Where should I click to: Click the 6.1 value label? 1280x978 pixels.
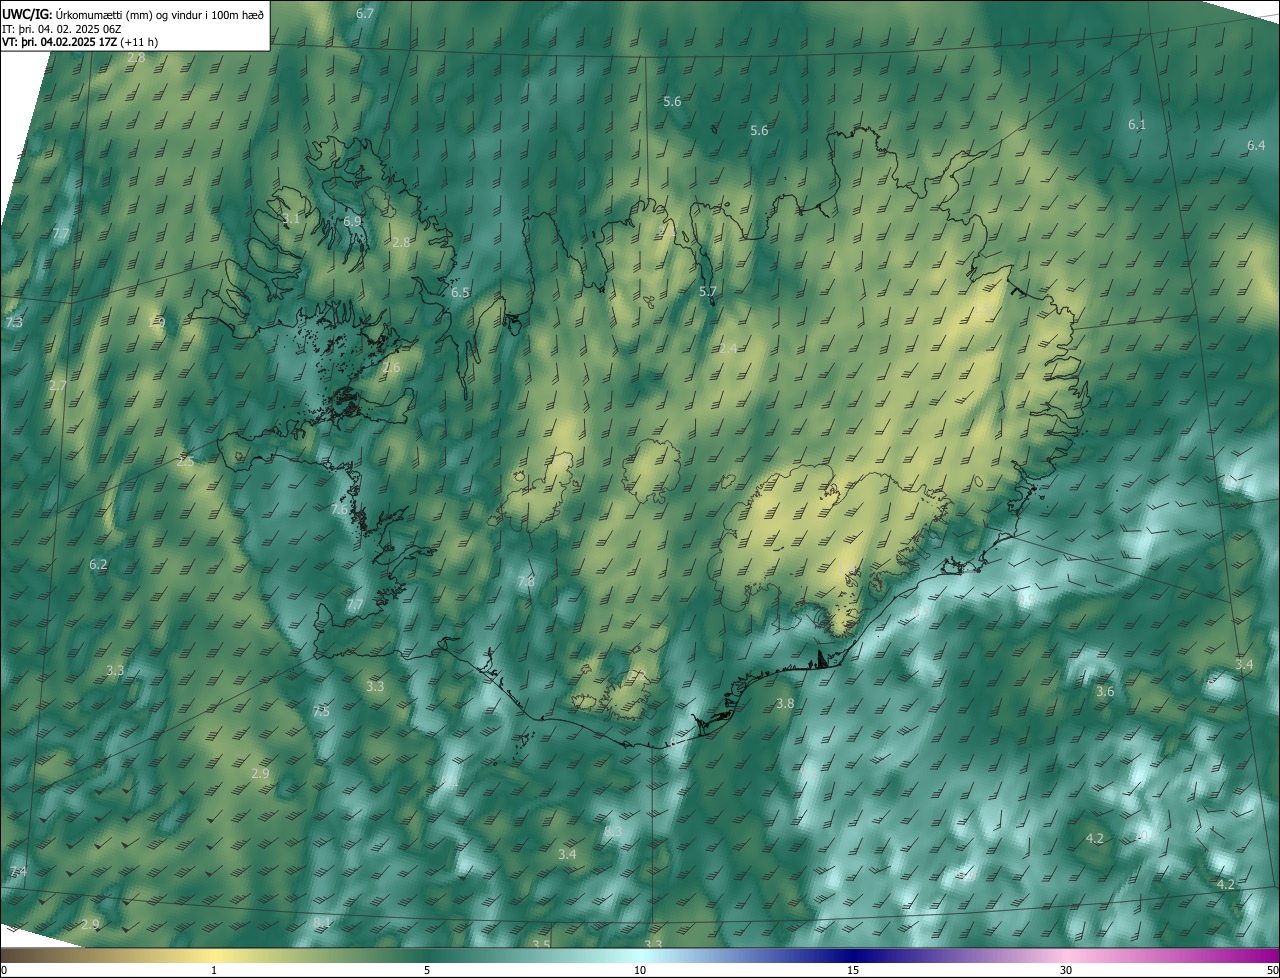(x=1137, y=124)
